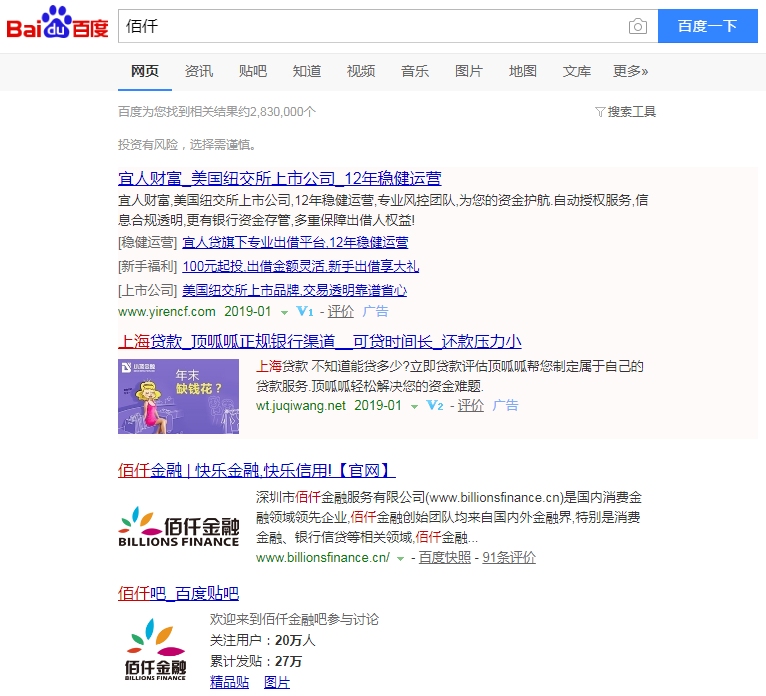Screen dimensions: 766x696
Task: Open 上海贷款_顶呱呱正规银行渠道 result title
Action: pyautogui.click(x=319, y=341)
